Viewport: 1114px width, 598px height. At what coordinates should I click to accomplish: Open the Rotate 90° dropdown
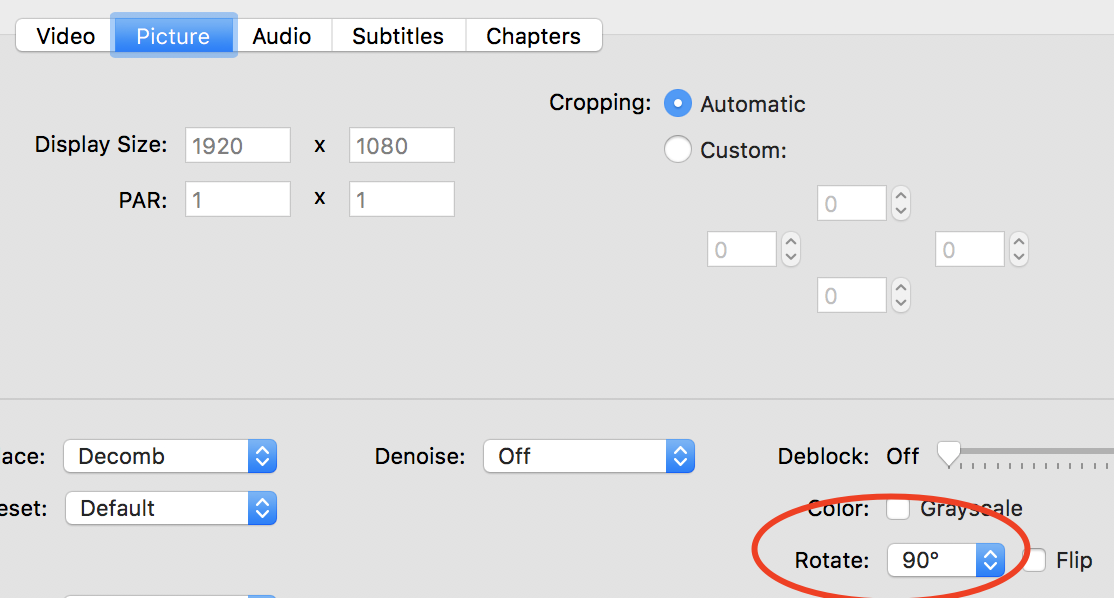point(946,560)
